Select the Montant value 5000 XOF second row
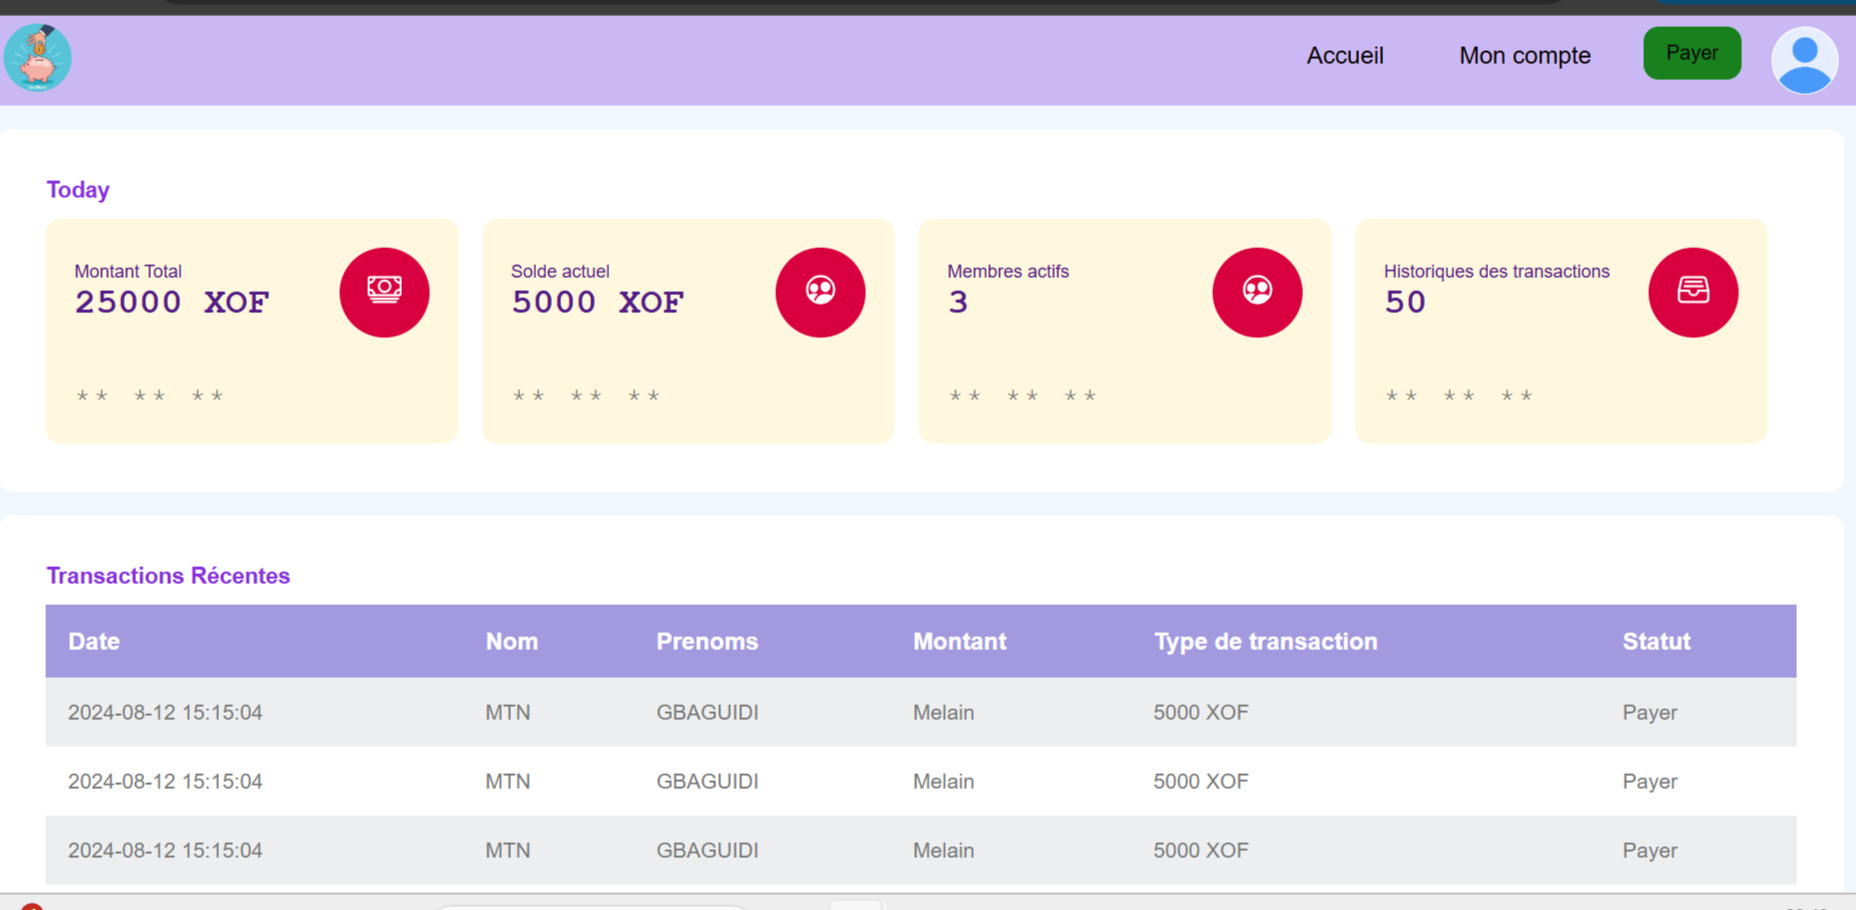Screen dimensions: 1856x910 pos(1200,781)
